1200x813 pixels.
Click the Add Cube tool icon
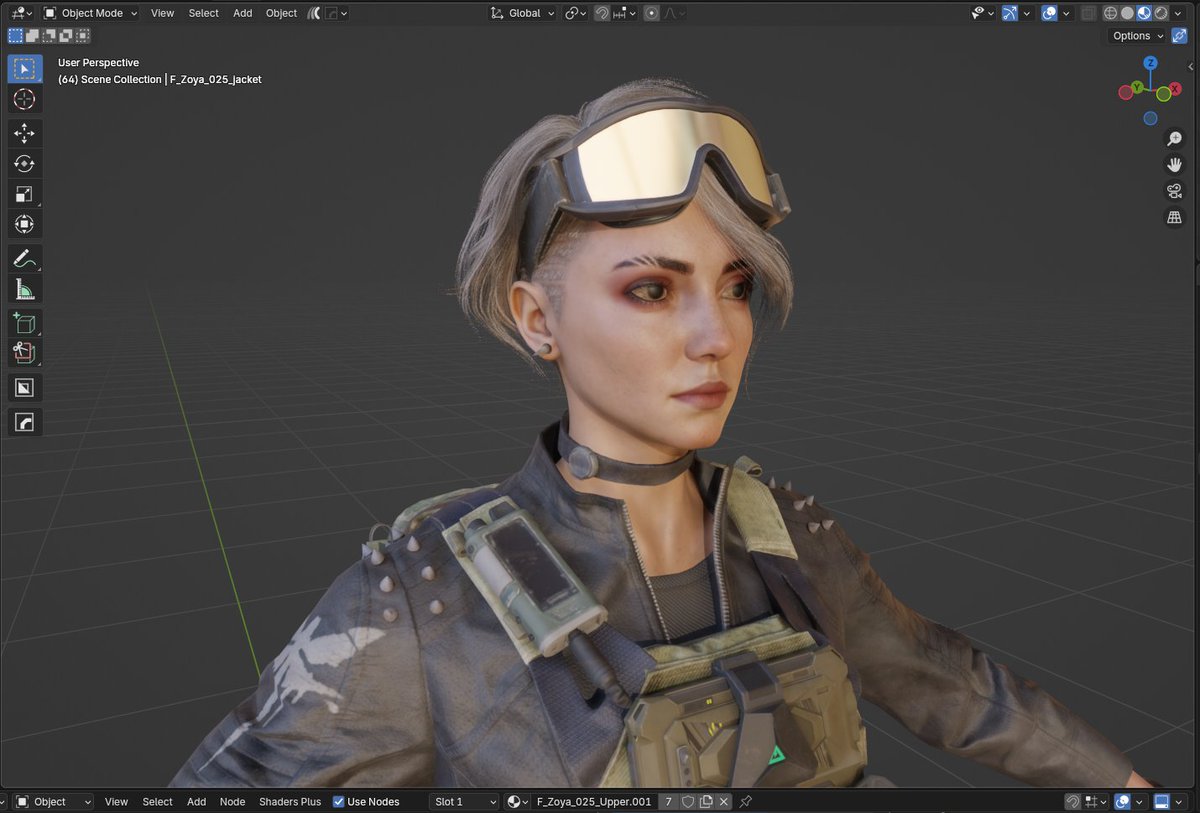pyautogui.click(x=25, y=321)
